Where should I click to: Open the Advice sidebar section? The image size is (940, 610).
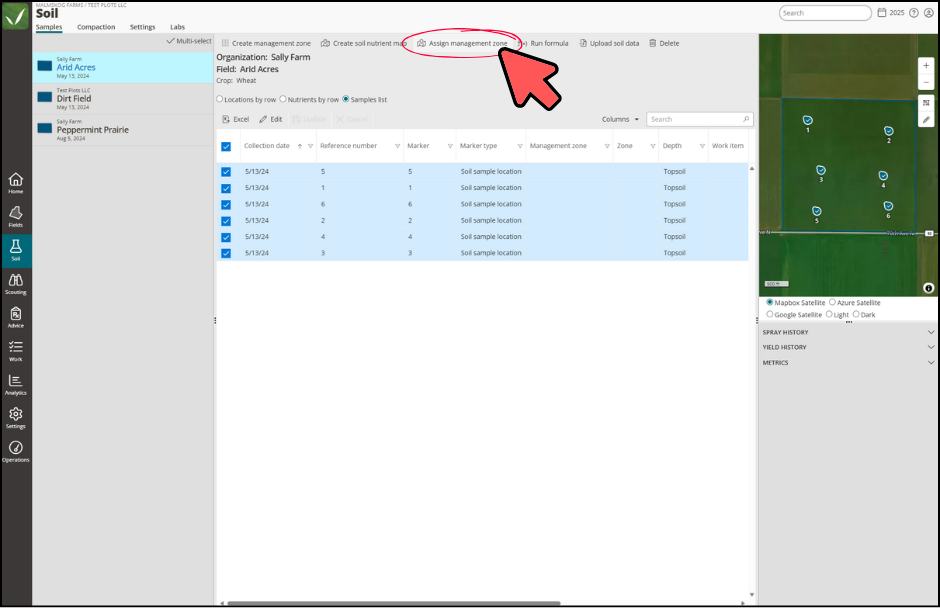tap(16, 317)
